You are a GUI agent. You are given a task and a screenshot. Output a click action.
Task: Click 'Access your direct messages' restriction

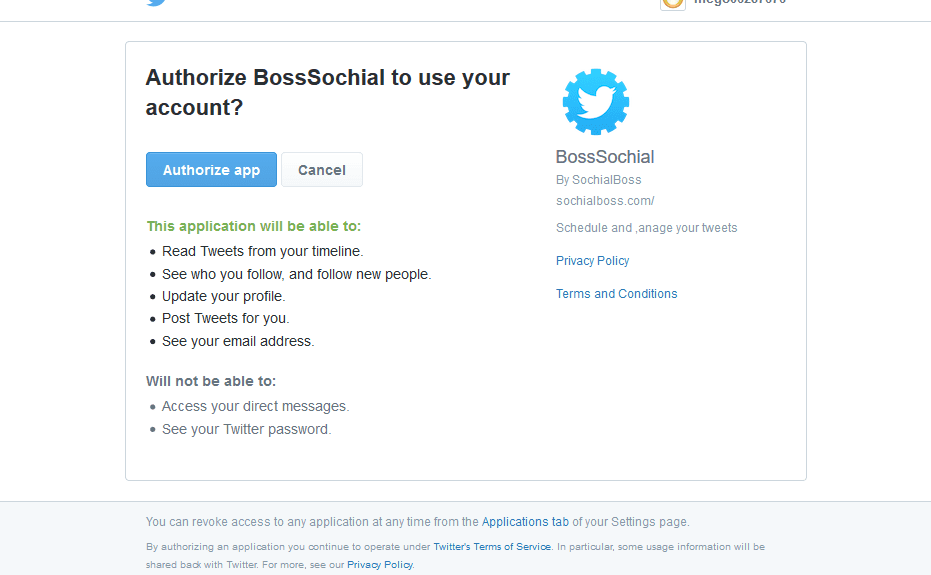[255, 407]
